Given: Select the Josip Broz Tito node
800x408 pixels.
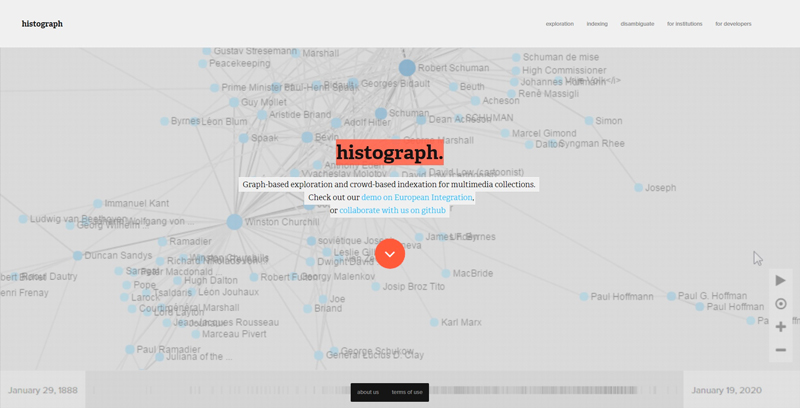Looking at the screenshot, I should tap(376, 287).
